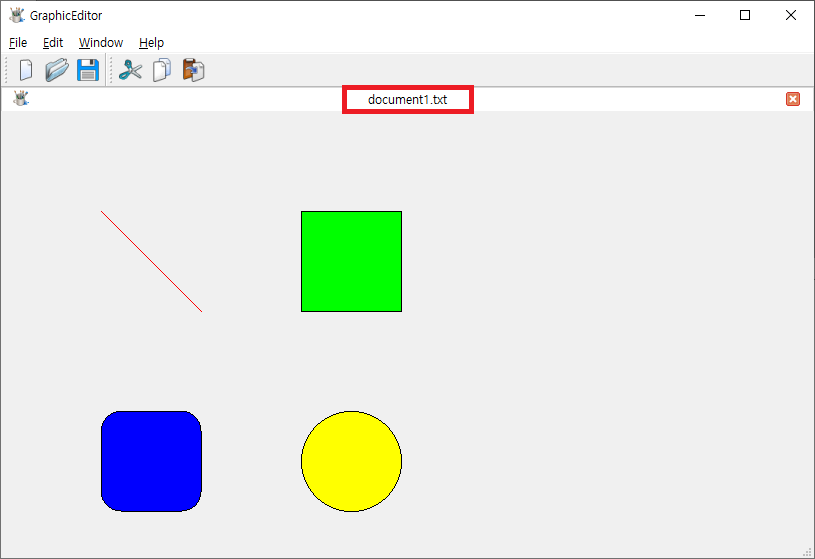The image size is (815, 559).
Task: Close the document1.txt inner window
Action: (793, 99)
